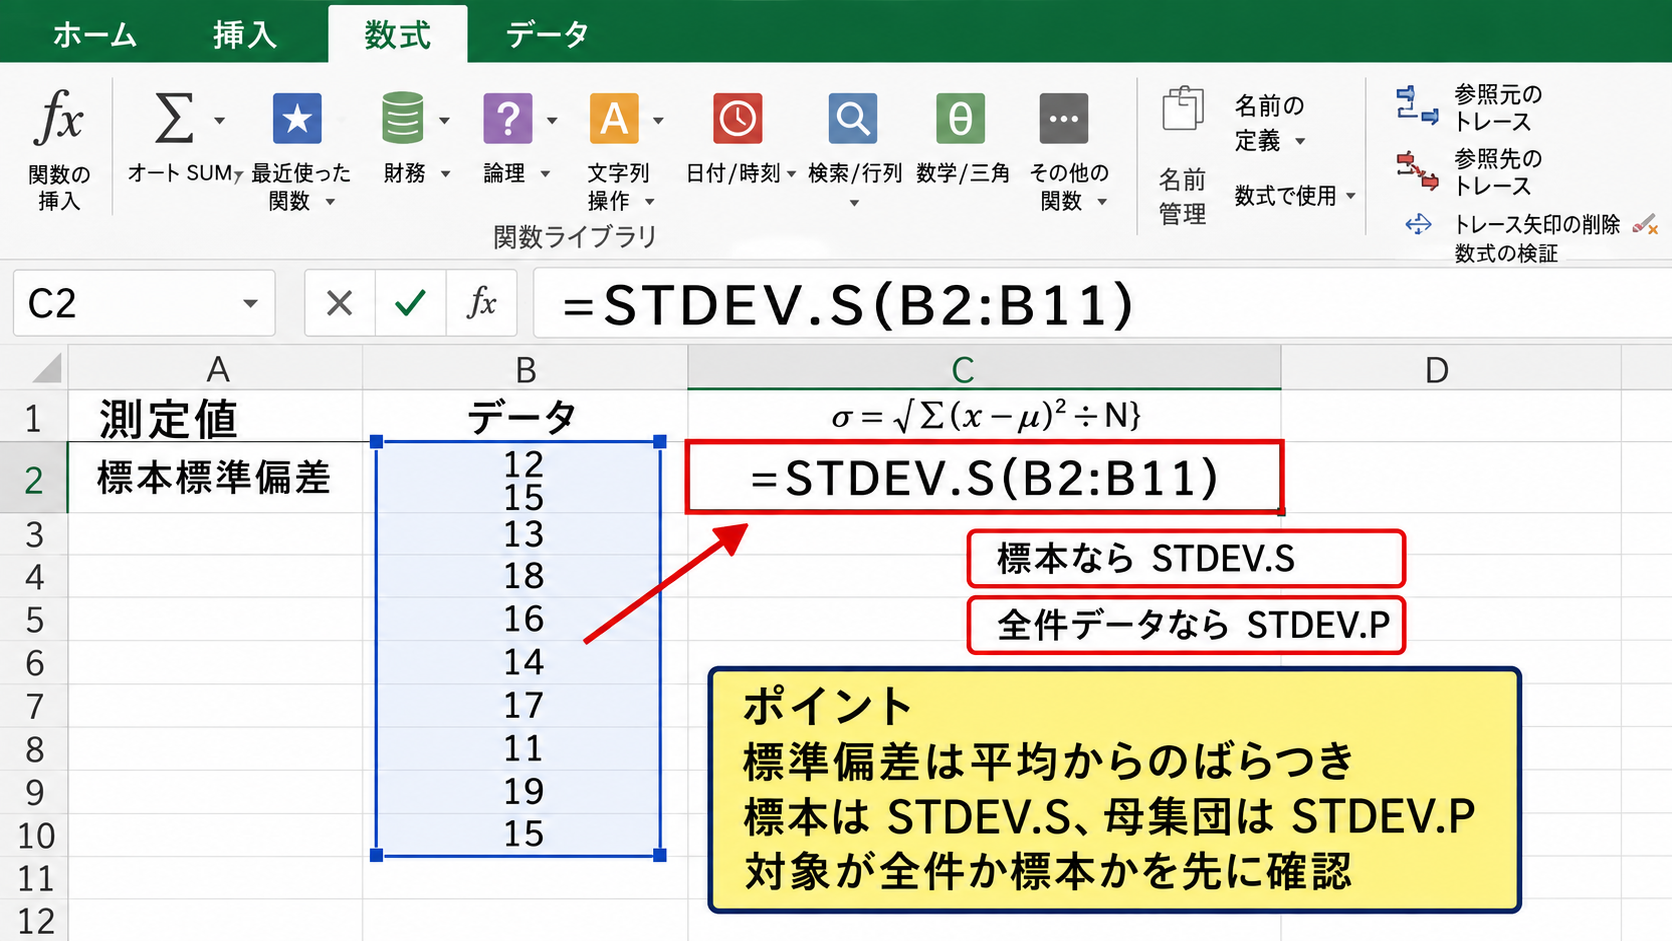Open the Text (文字列操作) functions icon
Viewport: 1672px width, 941px height.
coord(614,119)
